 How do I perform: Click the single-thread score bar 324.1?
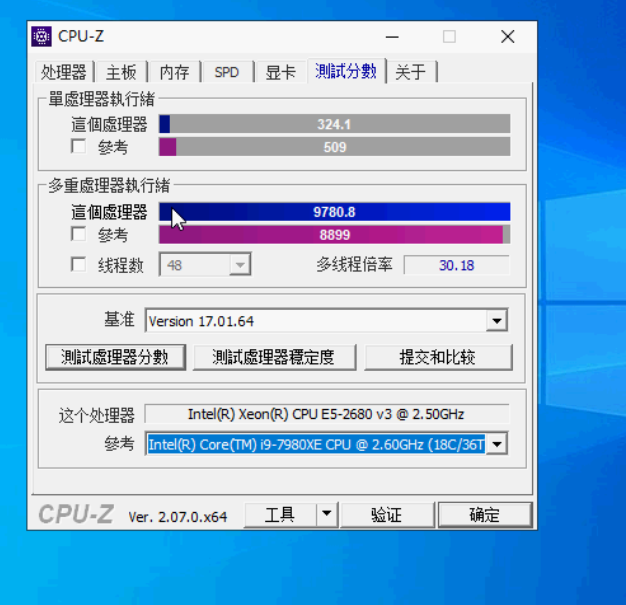[x=335, y=124]
